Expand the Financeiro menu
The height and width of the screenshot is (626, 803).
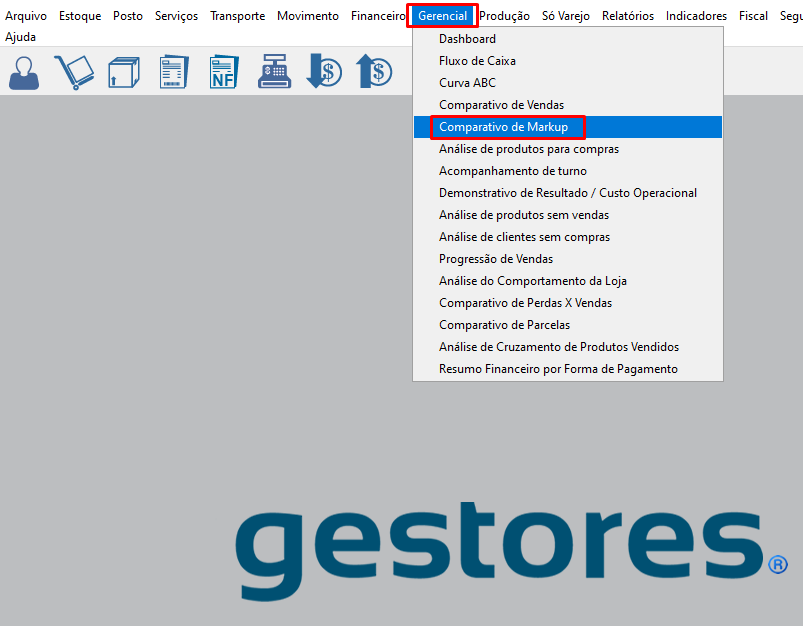tap(378, 16)
